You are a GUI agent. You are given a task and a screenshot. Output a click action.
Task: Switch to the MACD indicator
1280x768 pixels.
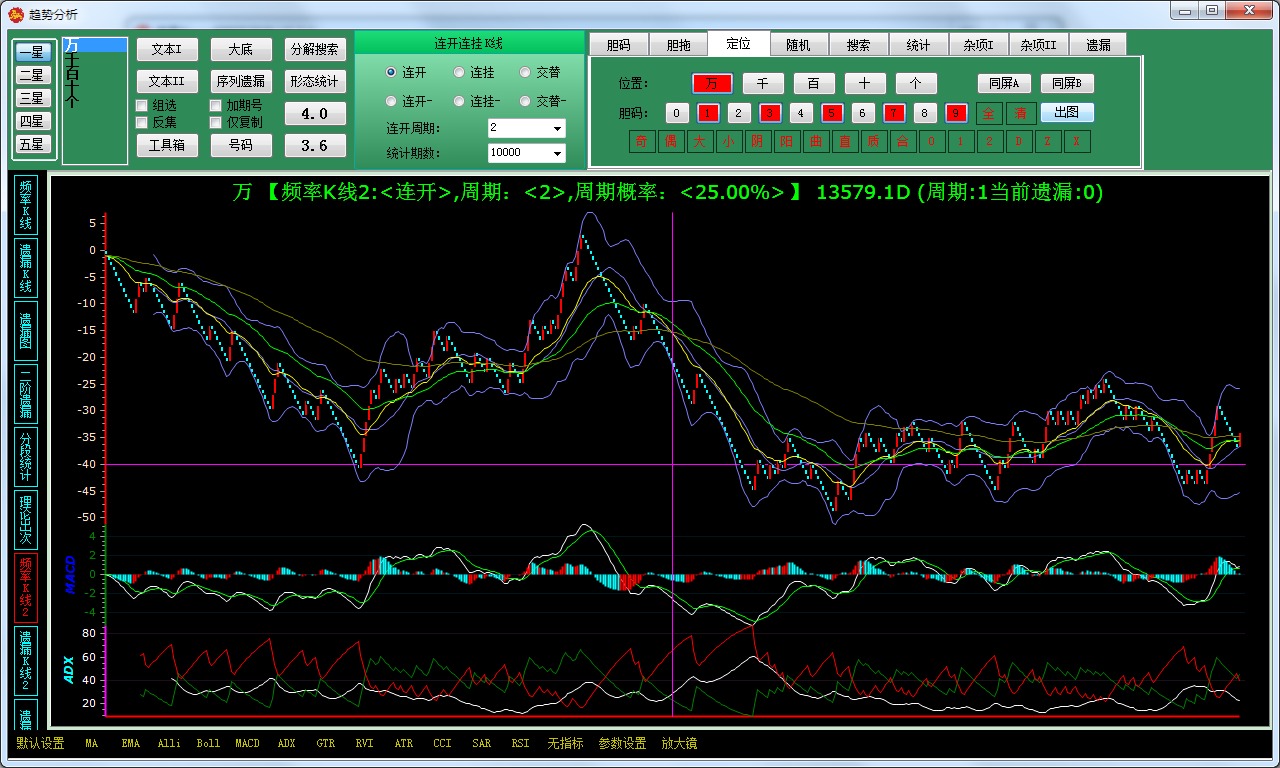click(x=247, y=744)
